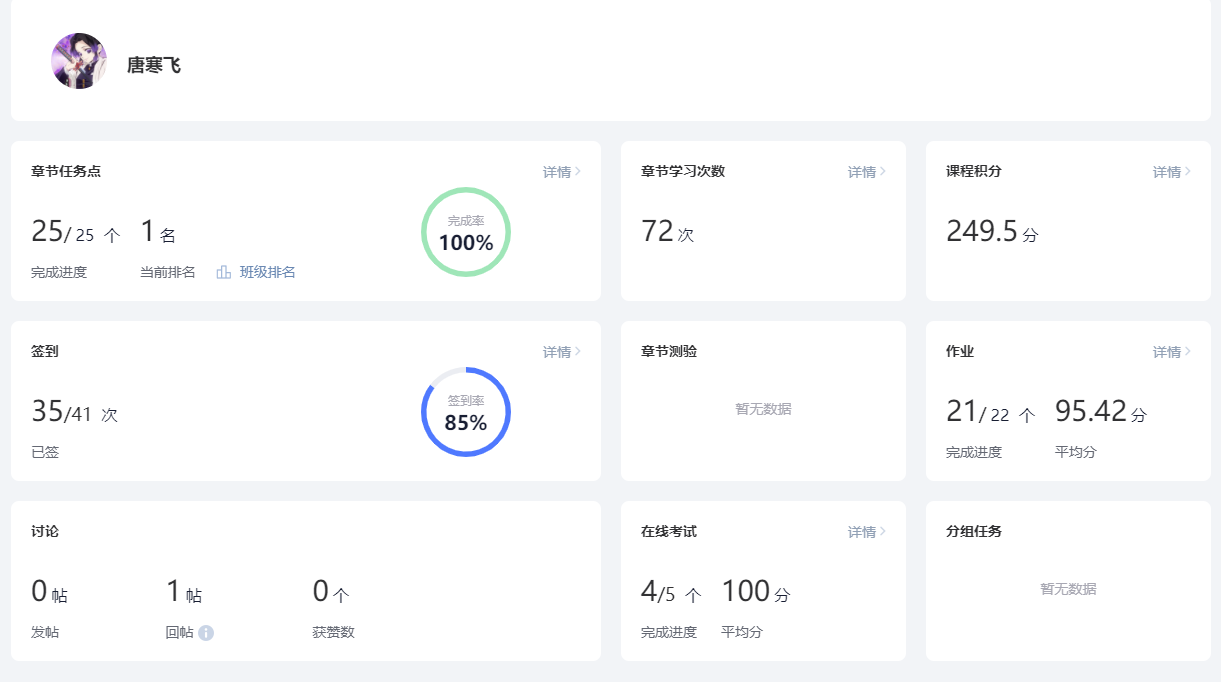Click the class ranking bar chart icon

(x=224, y=272)
